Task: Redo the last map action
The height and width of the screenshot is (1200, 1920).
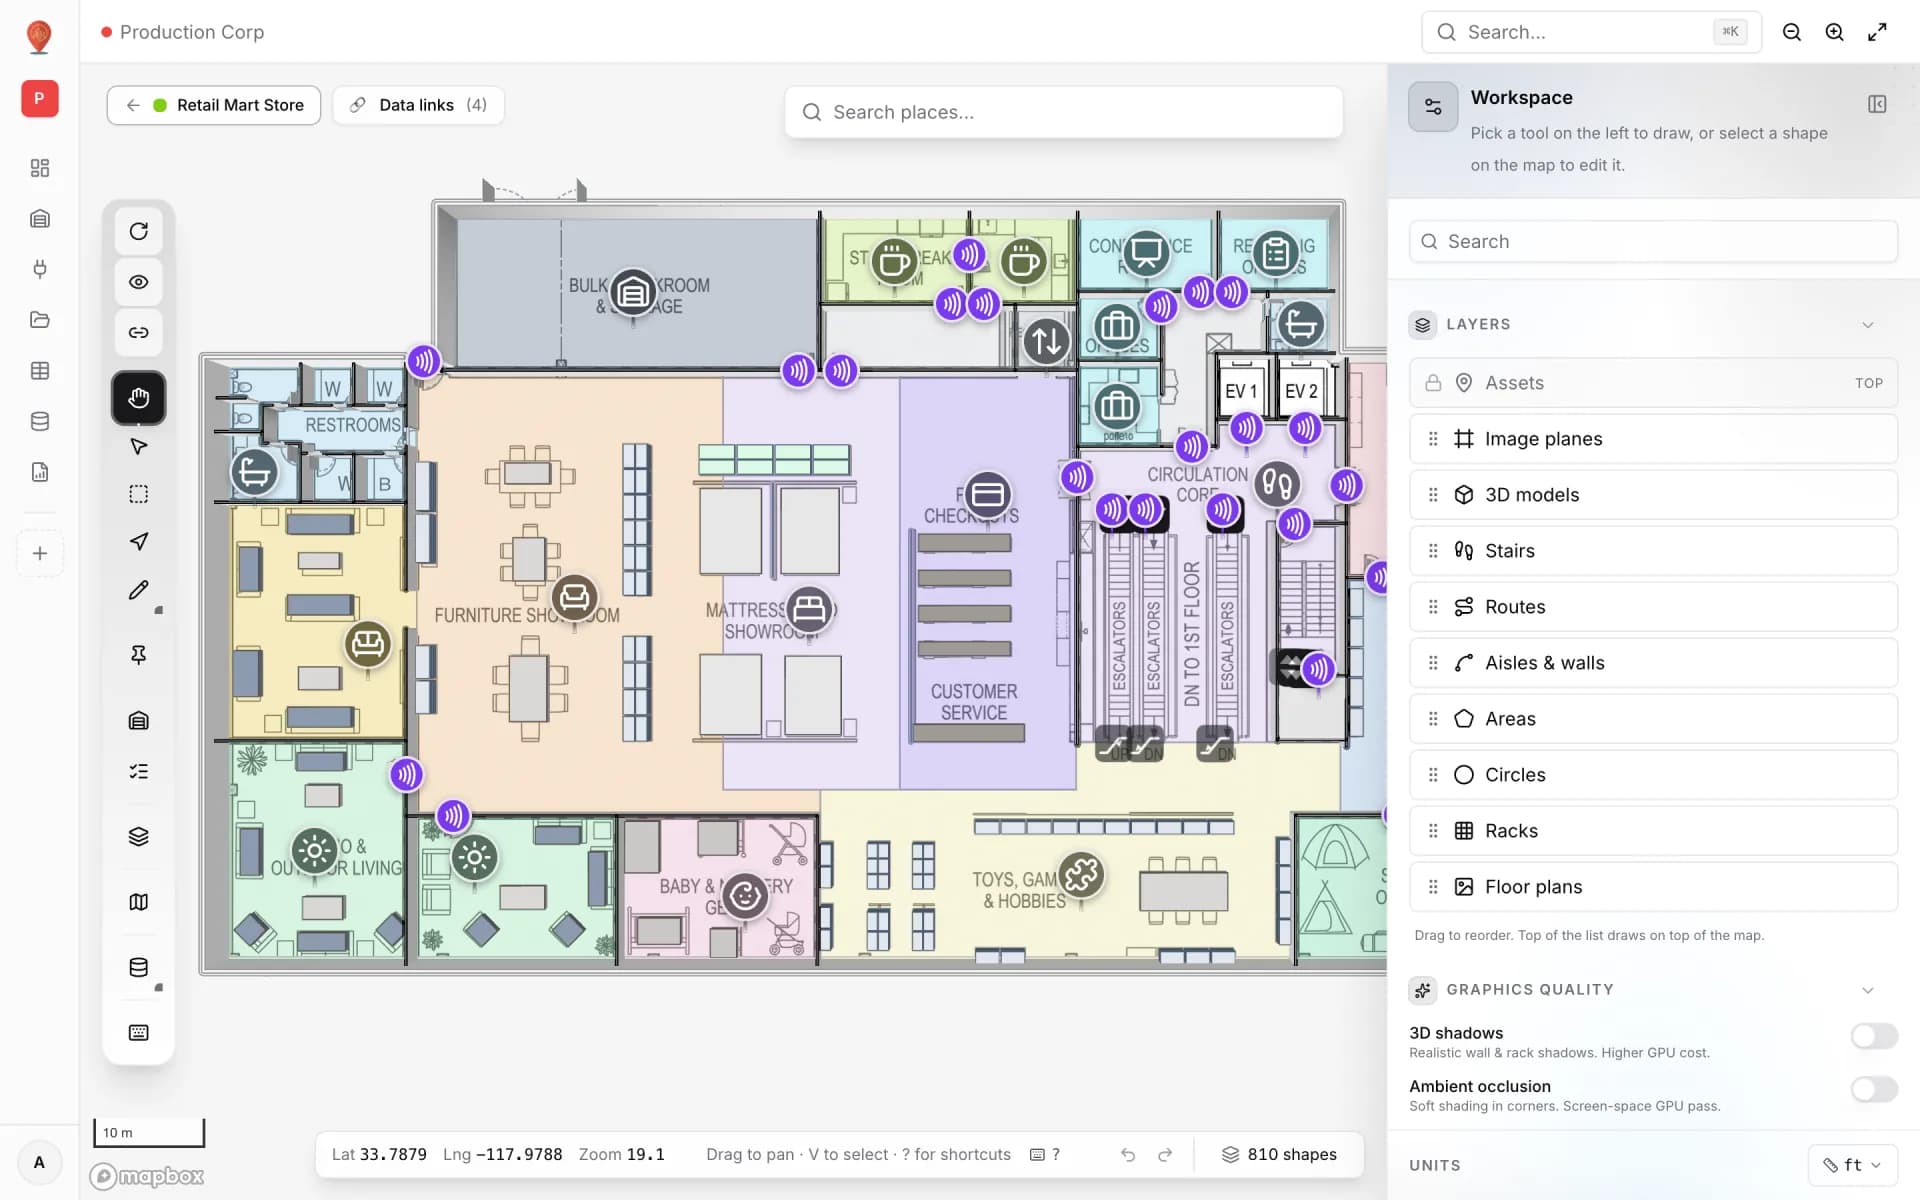Action: click(x=1165, y=1155)
